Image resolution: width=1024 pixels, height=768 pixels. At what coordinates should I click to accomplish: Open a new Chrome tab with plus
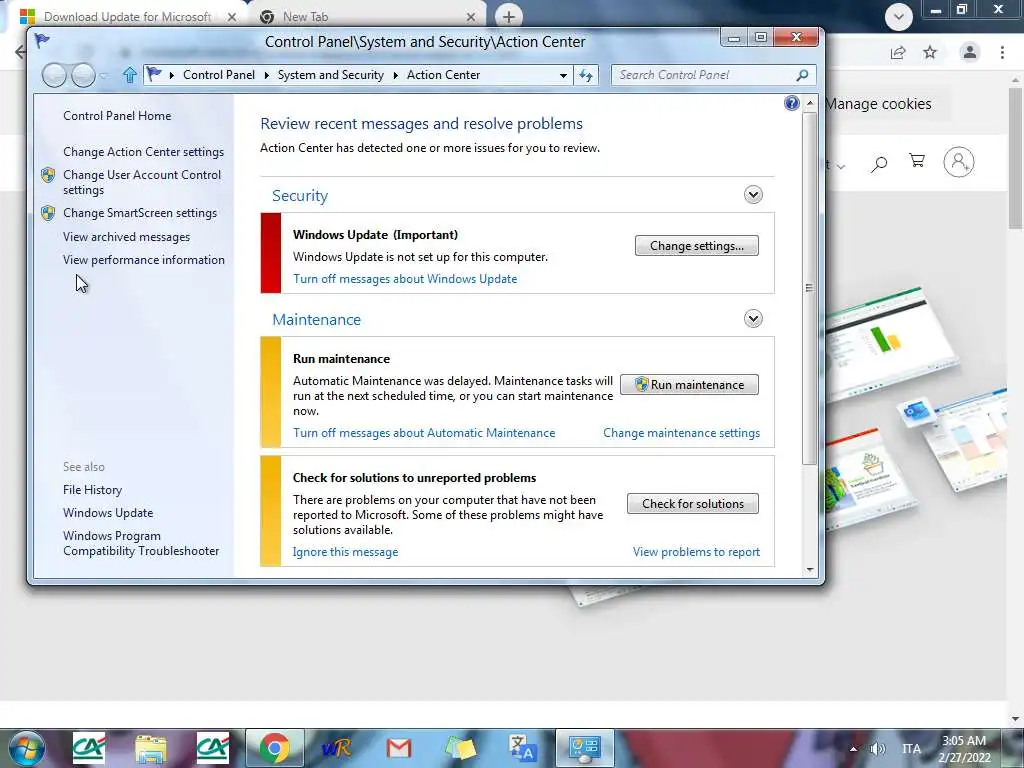509,16
